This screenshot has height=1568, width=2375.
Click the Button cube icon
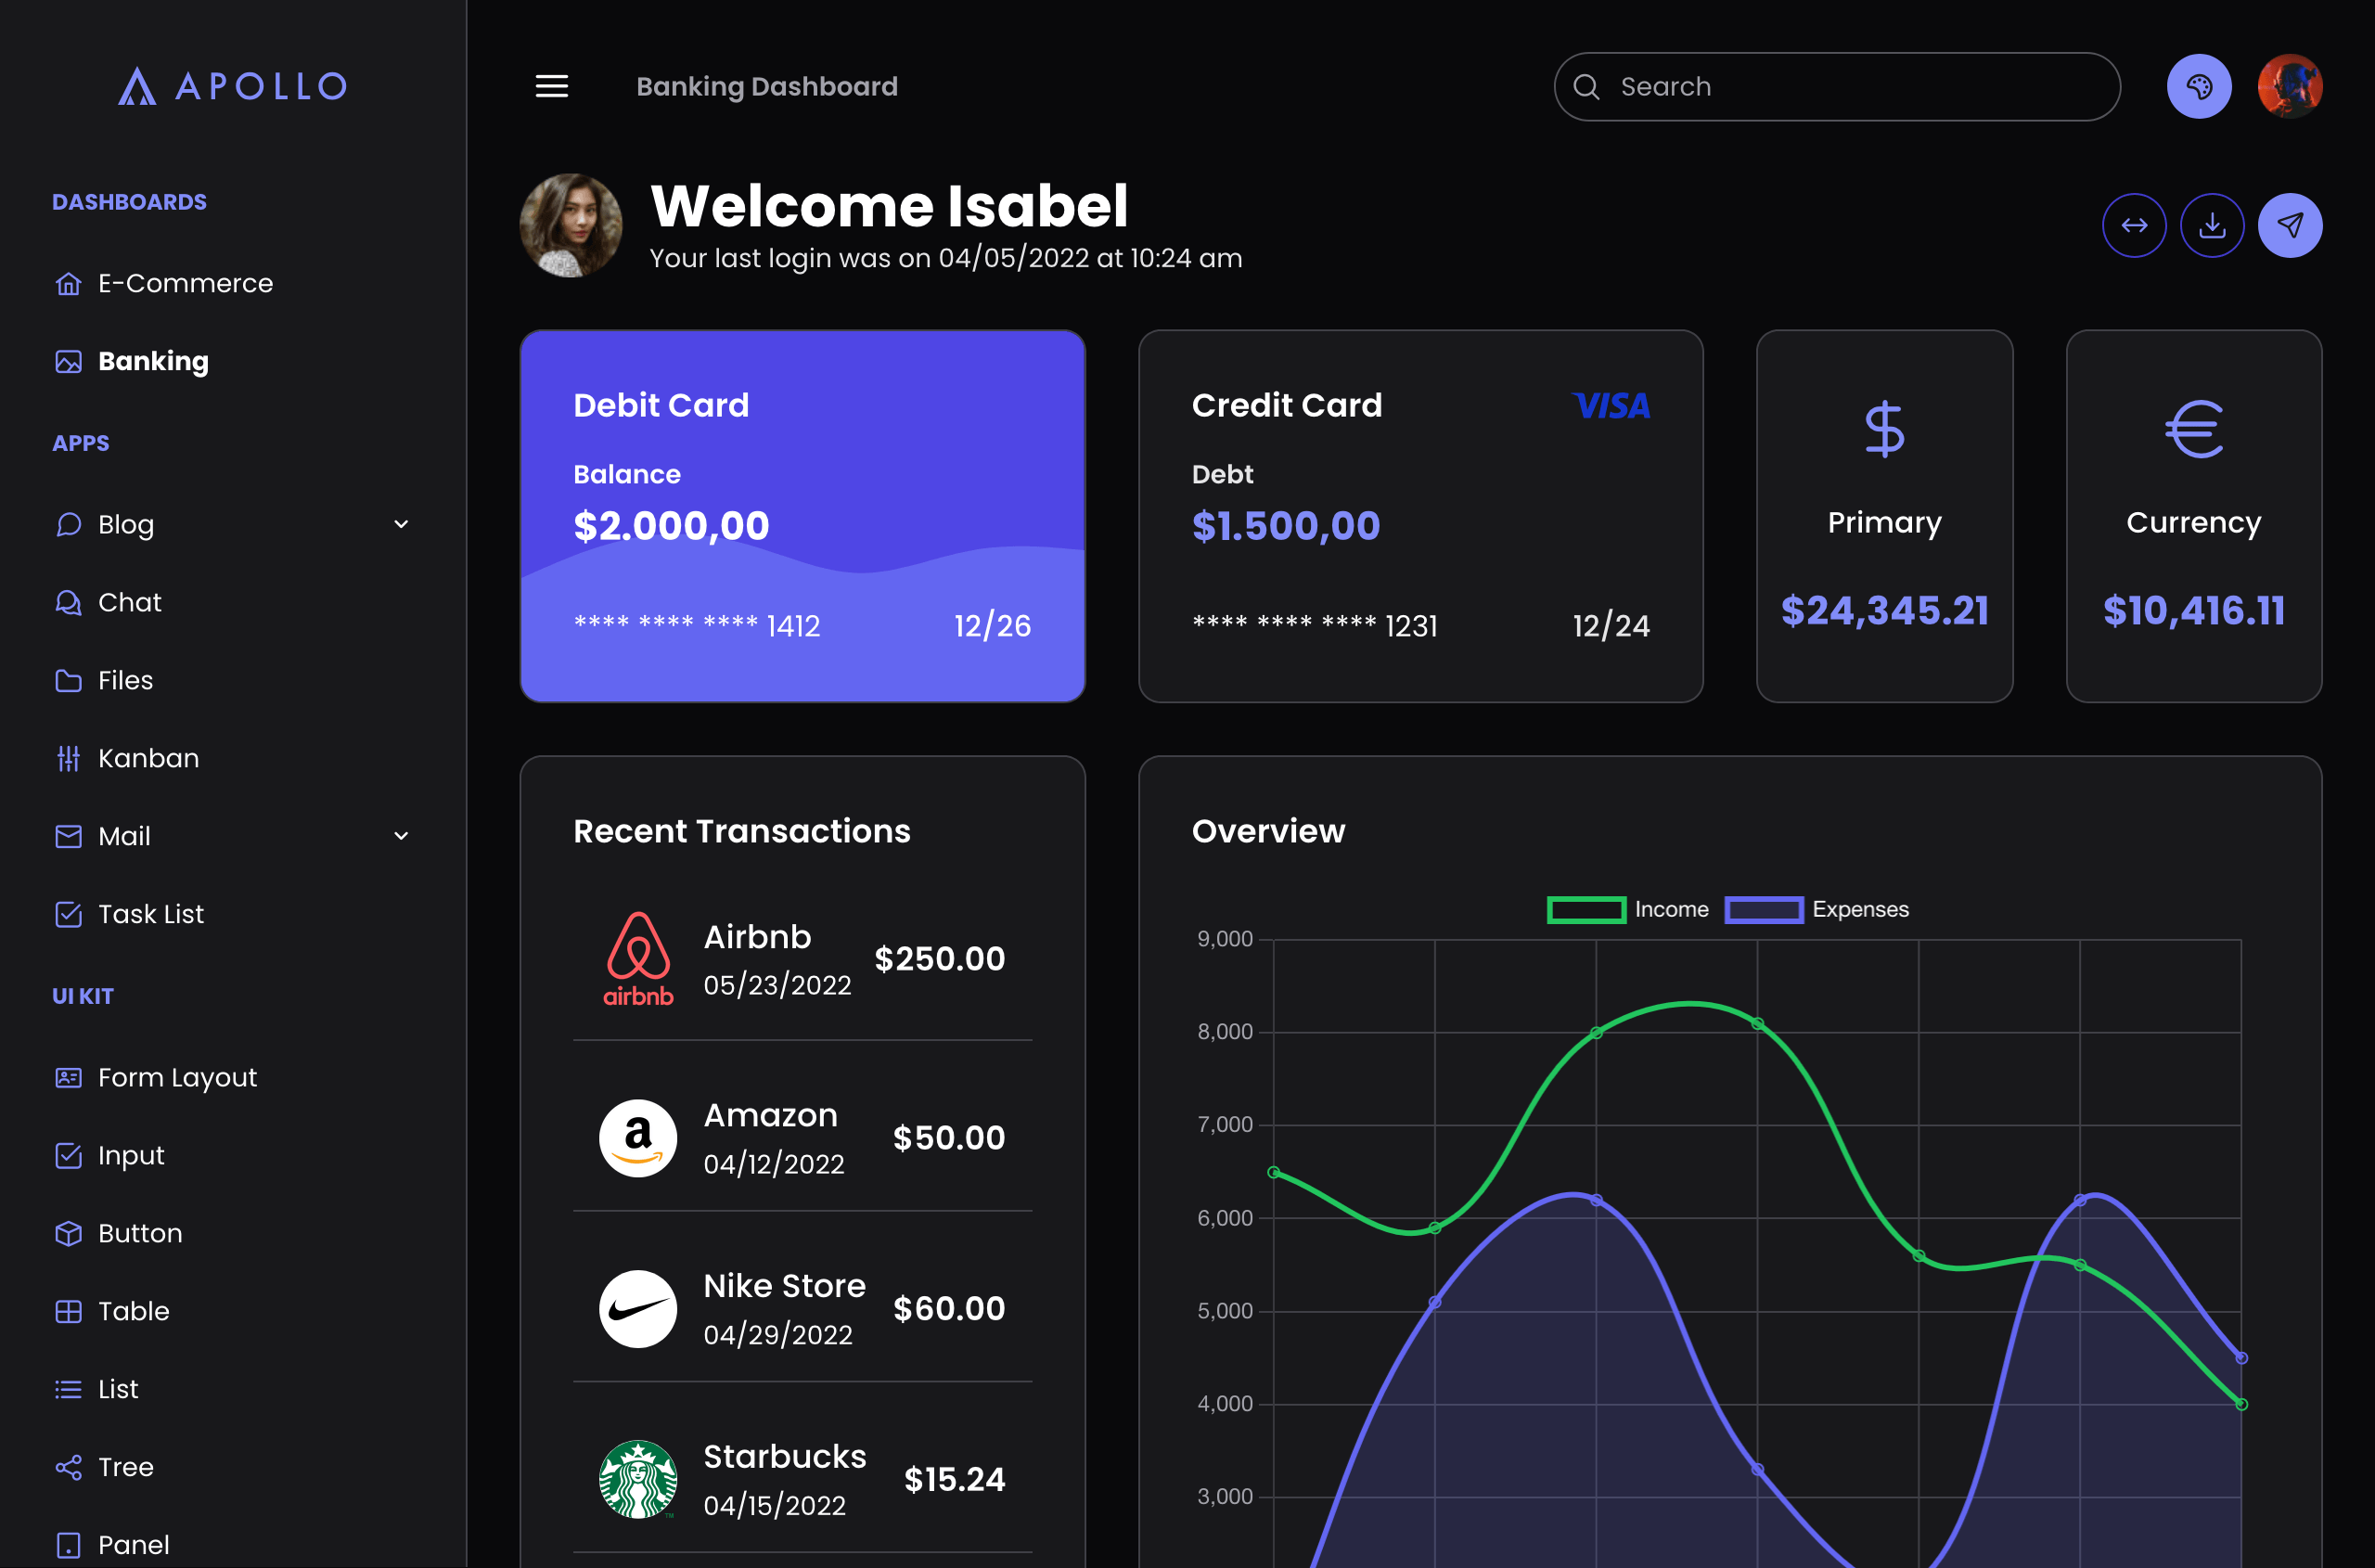(68, 1233)
